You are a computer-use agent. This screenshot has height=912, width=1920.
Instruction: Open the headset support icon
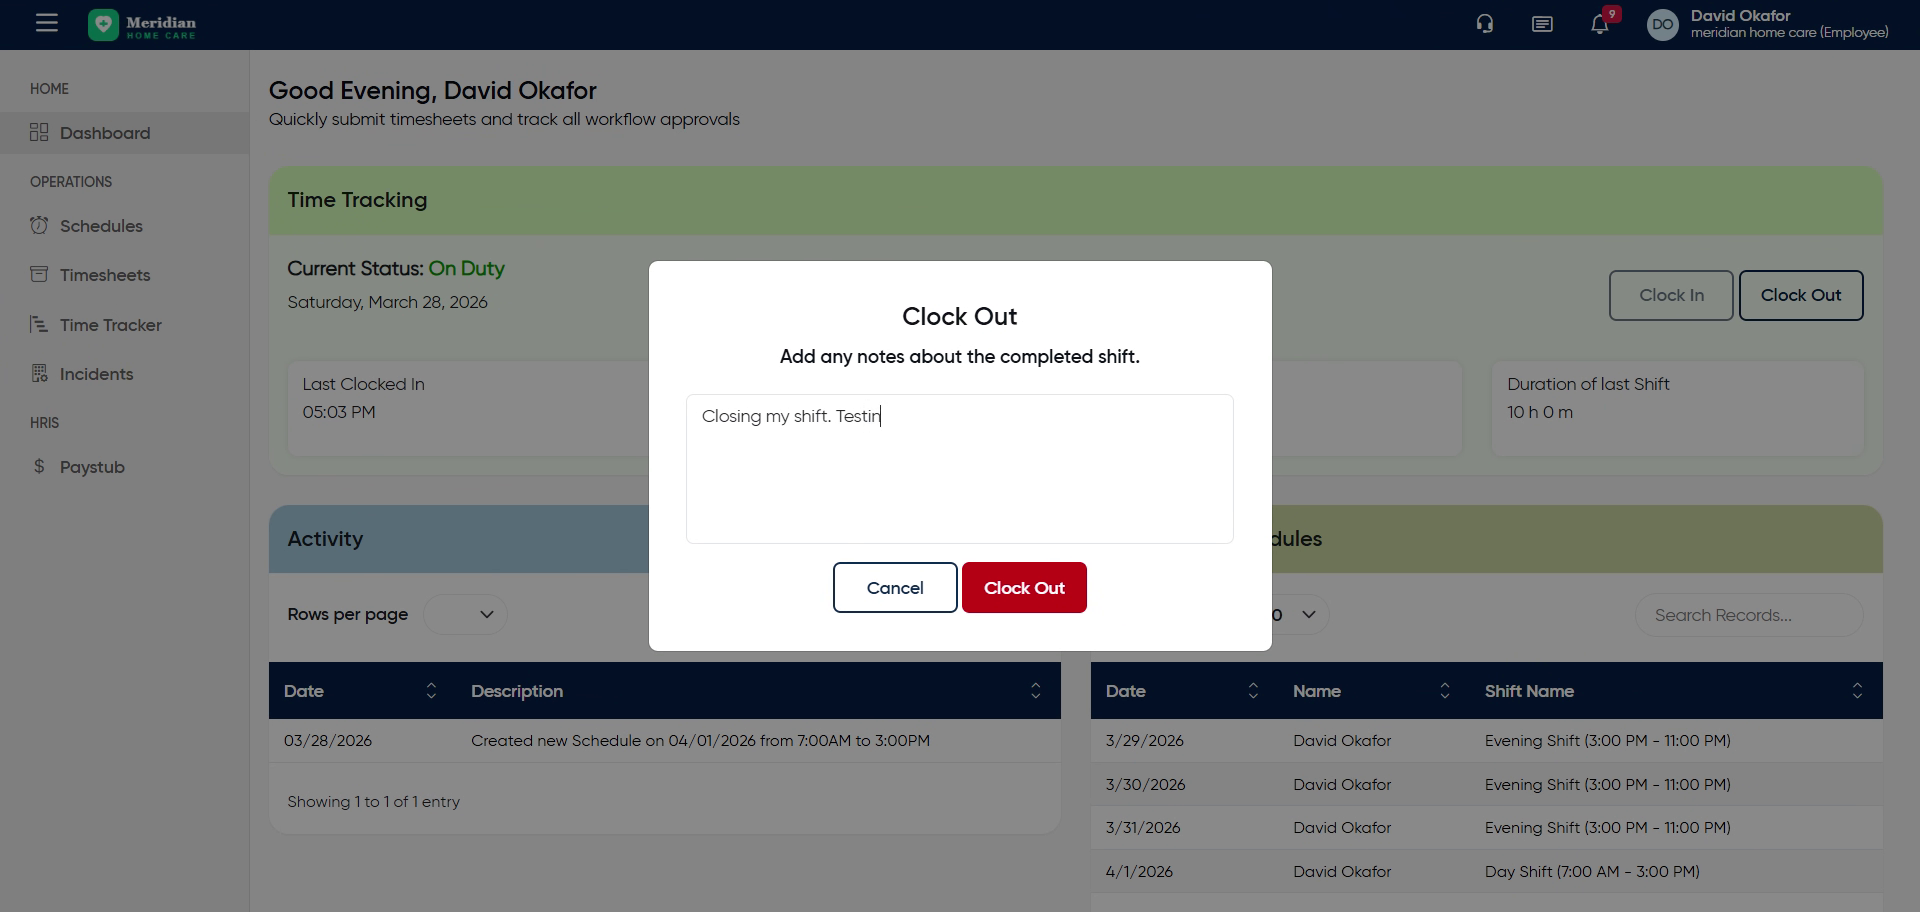click(1485, 24)
